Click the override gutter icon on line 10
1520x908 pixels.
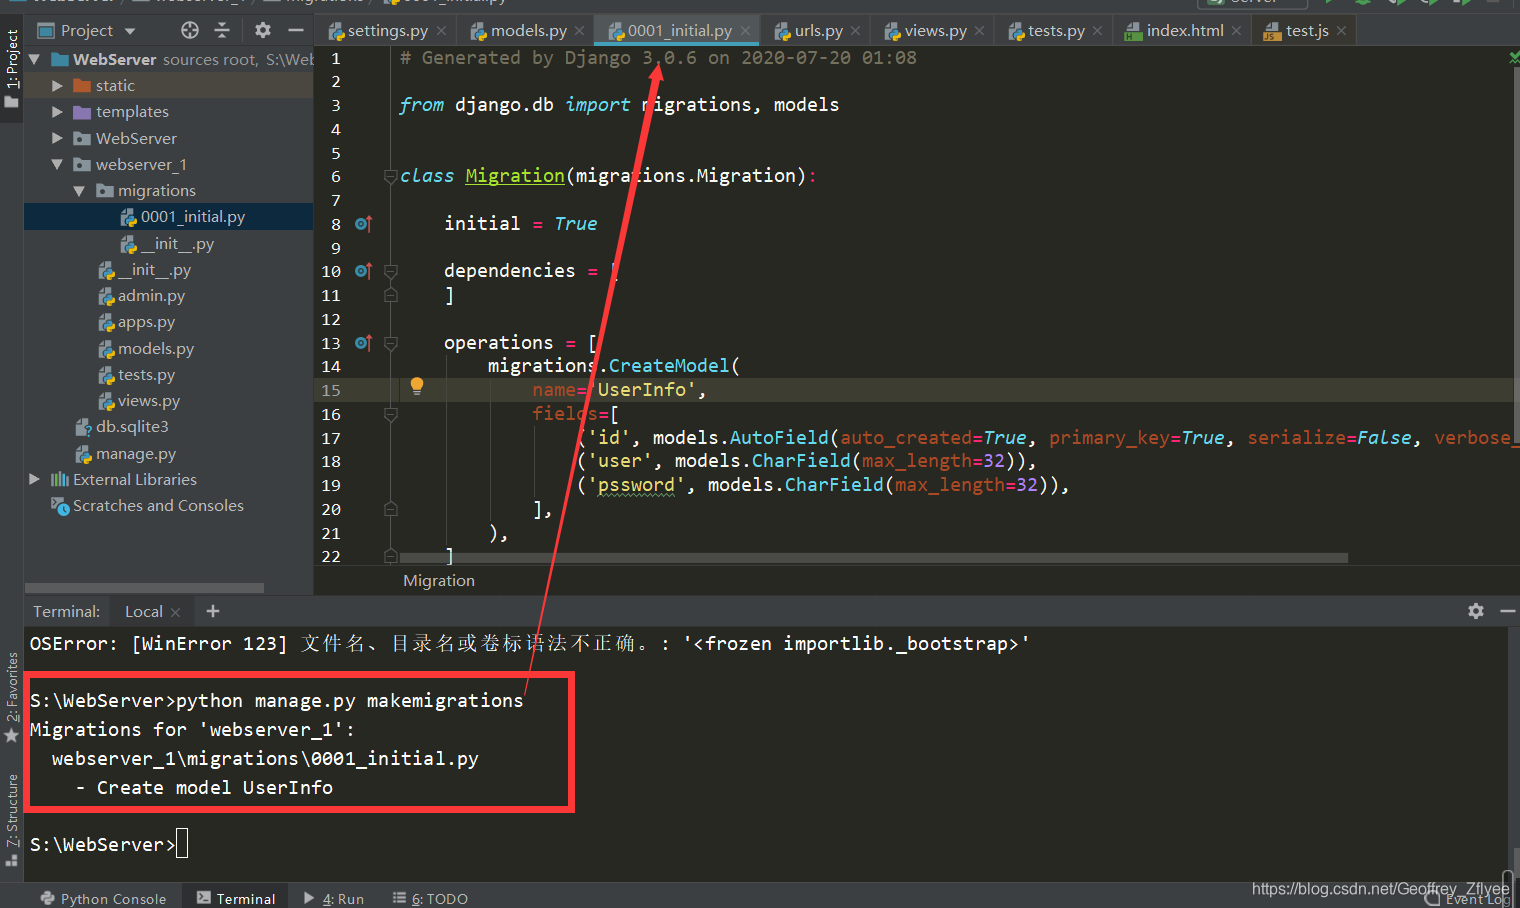(363, 271)
